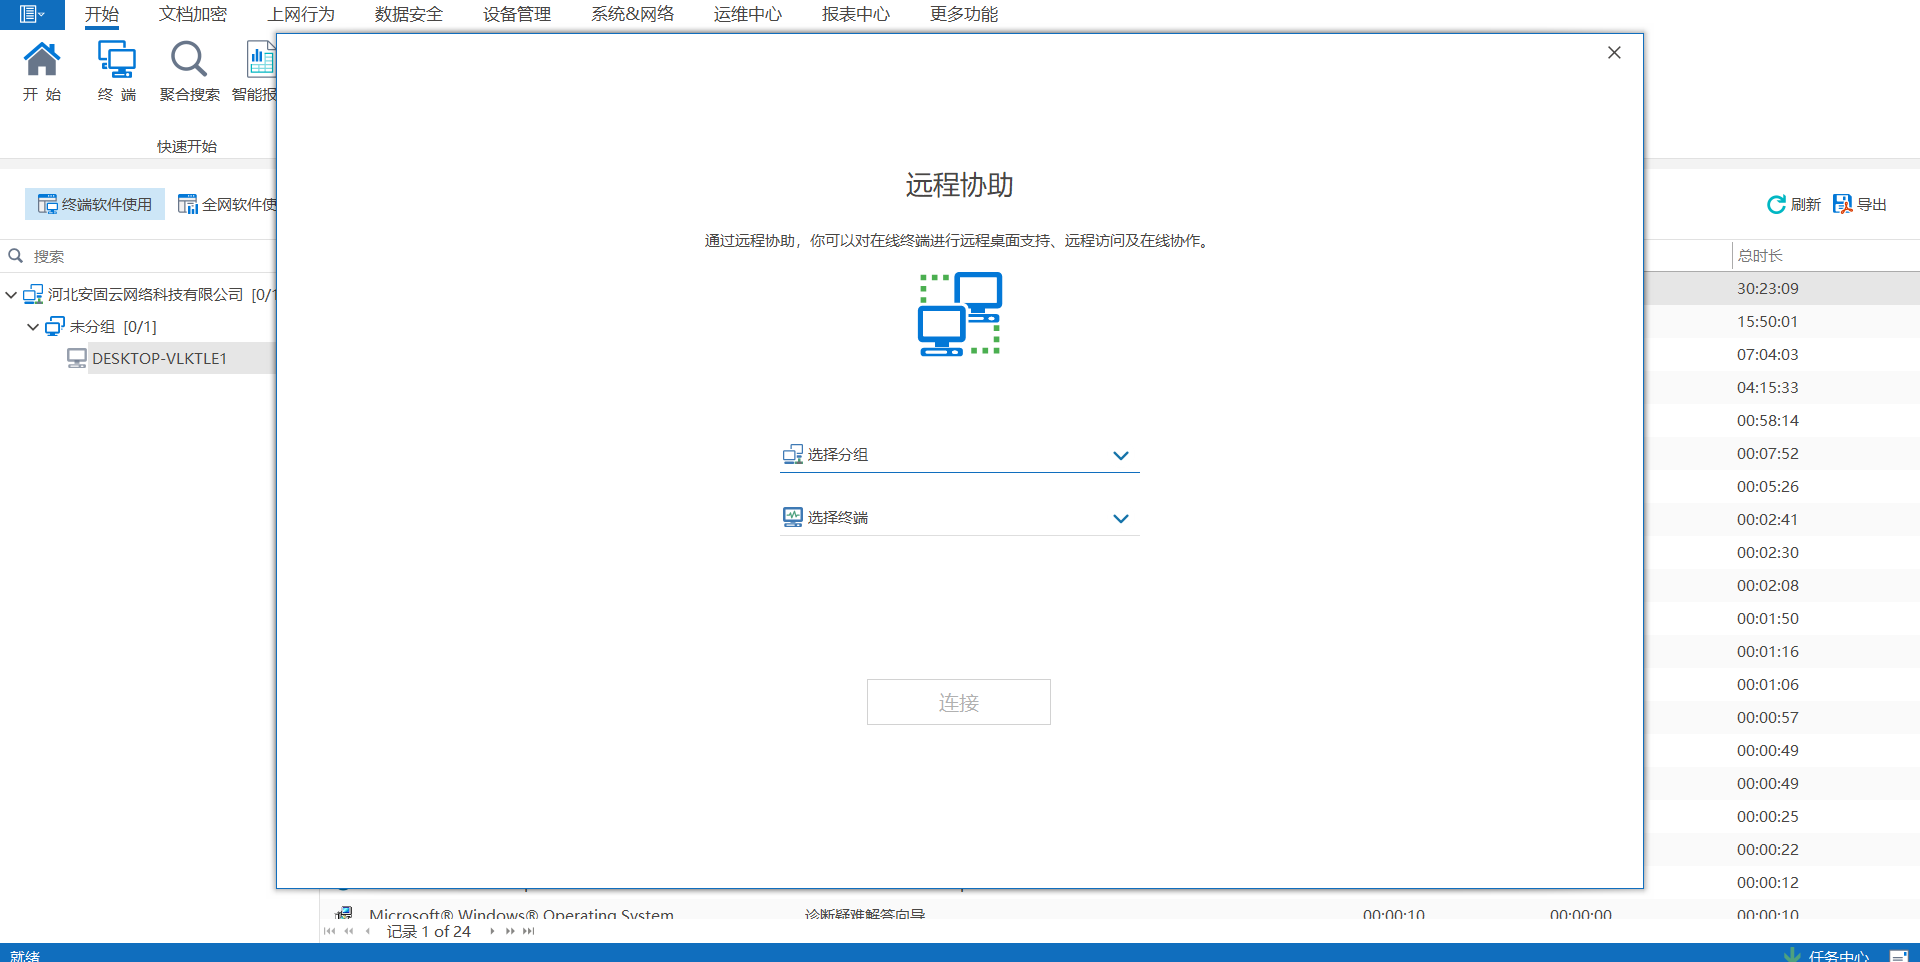
Task: Click the 刷新 refresh icon
Action: pyautogui.click(x=1776, y=204)
